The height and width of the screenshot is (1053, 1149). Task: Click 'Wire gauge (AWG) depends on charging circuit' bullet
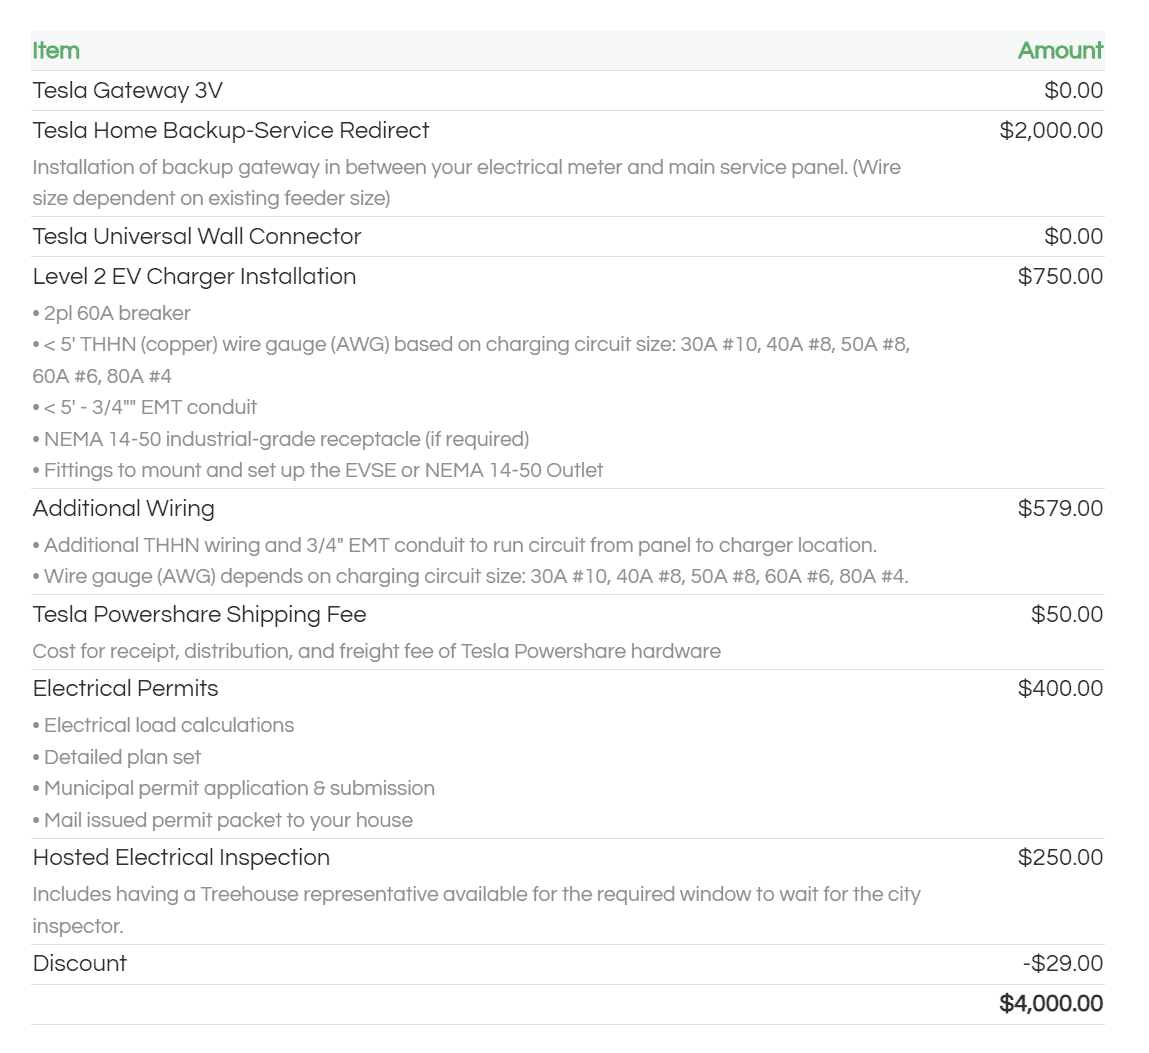pyautogui.click(x=470, y=577)
